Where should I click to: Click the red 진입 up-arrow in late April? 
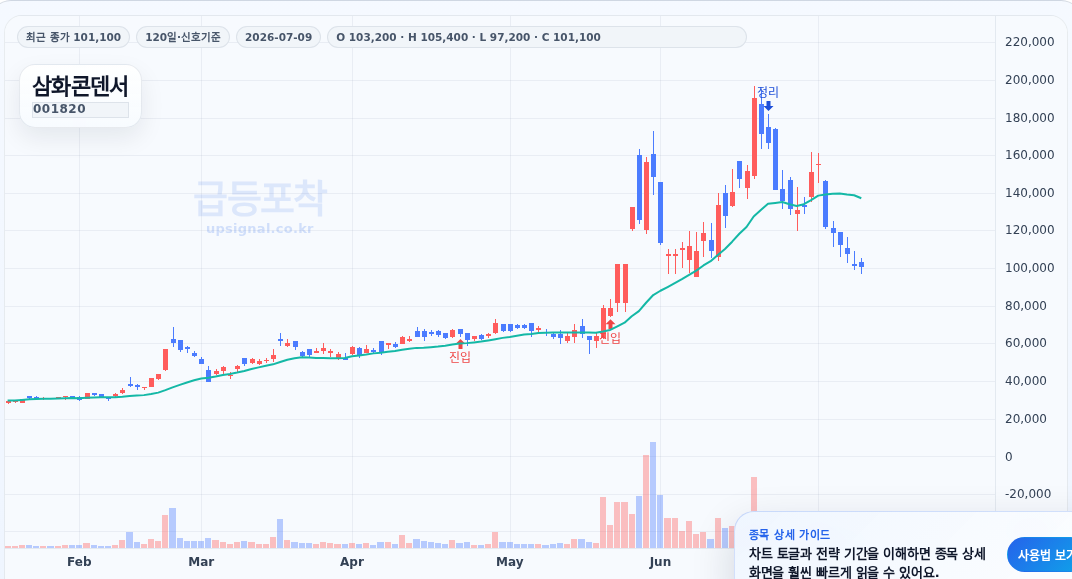pyautogui.click(x=460, y=344)
